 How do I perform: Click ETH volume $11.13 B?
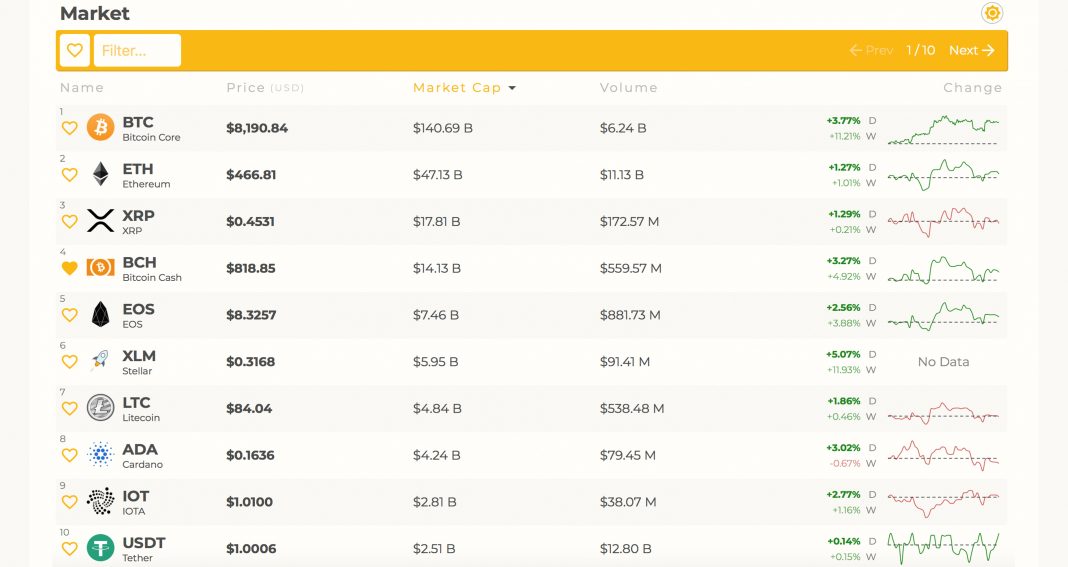coord(621,175)
